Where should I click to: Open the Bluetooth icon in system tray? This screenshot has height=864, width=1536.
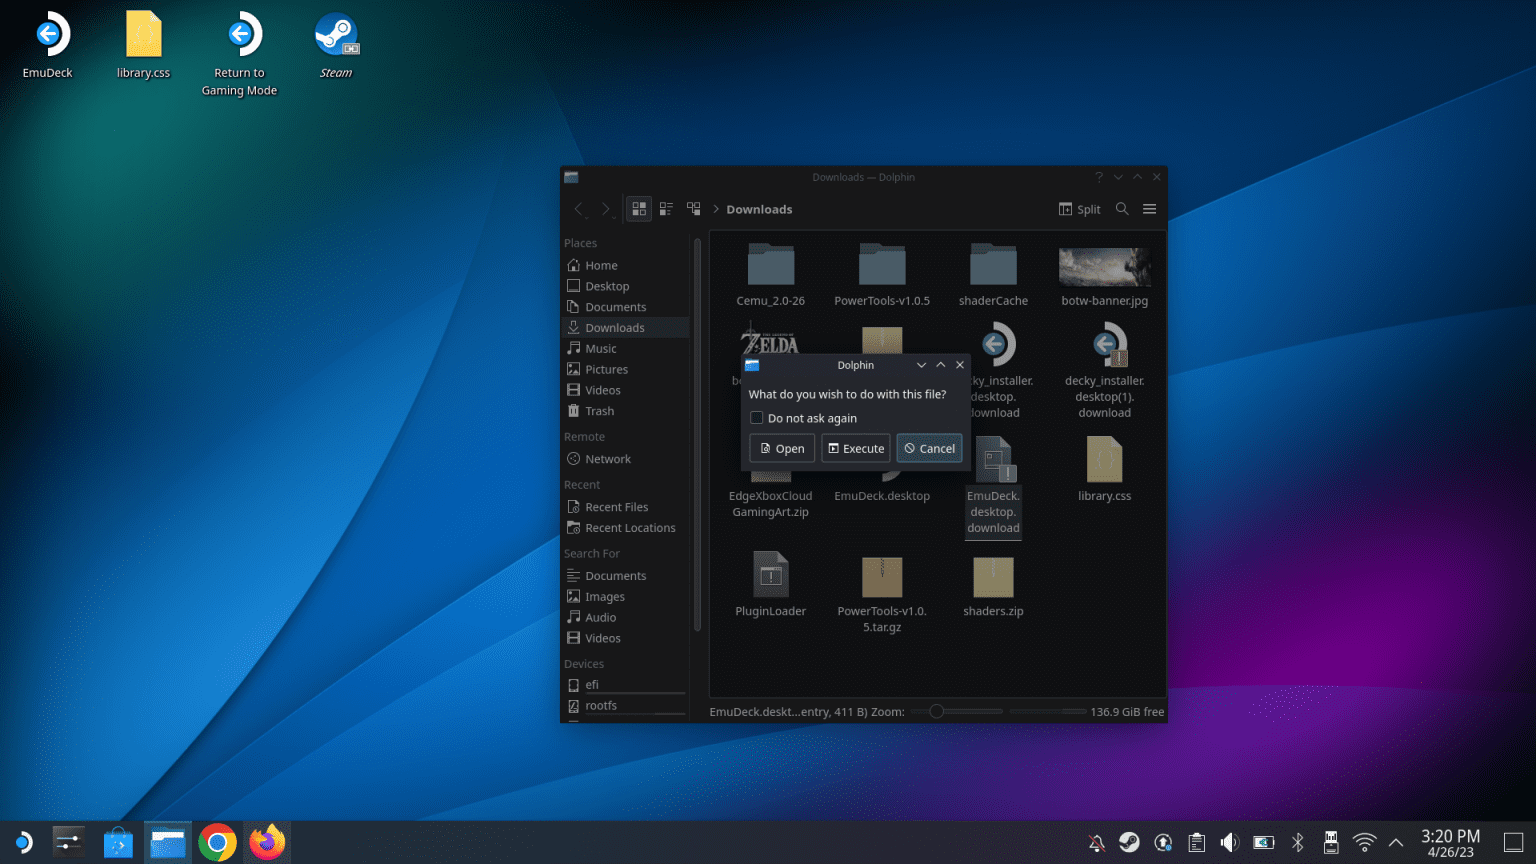click(1297, 842)
